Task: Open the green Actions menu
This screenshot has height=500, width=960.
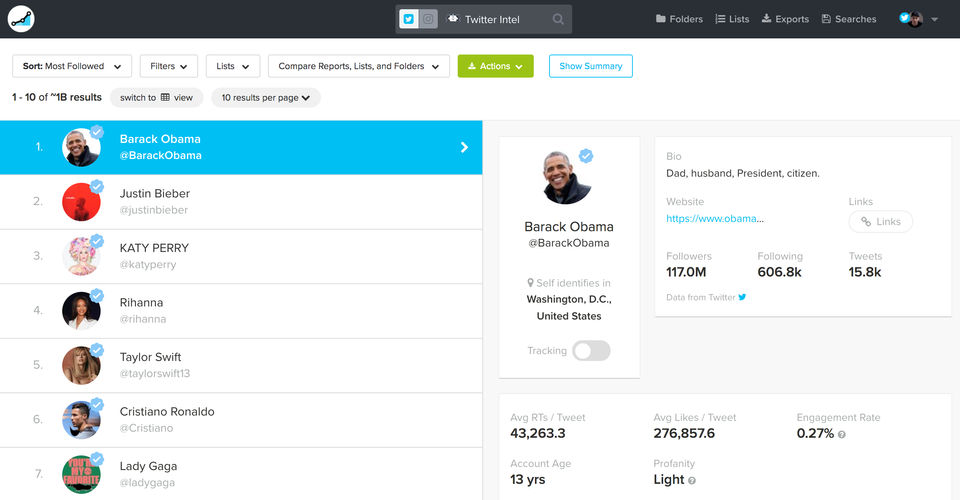Action: tap(495, 66)
